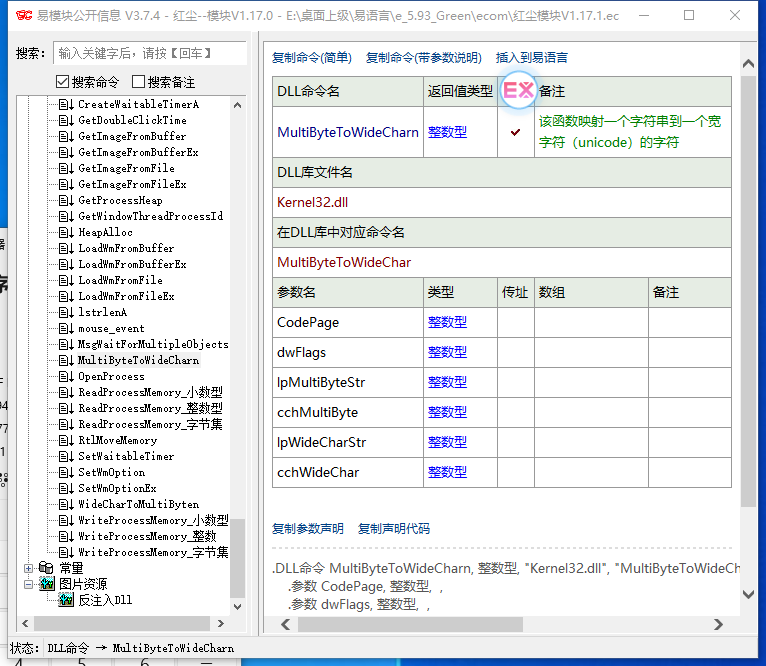The height and width of the screenshot is (666, 766).
Task: Click the Kernel32.dll library file name
Action: pos(313,202)
